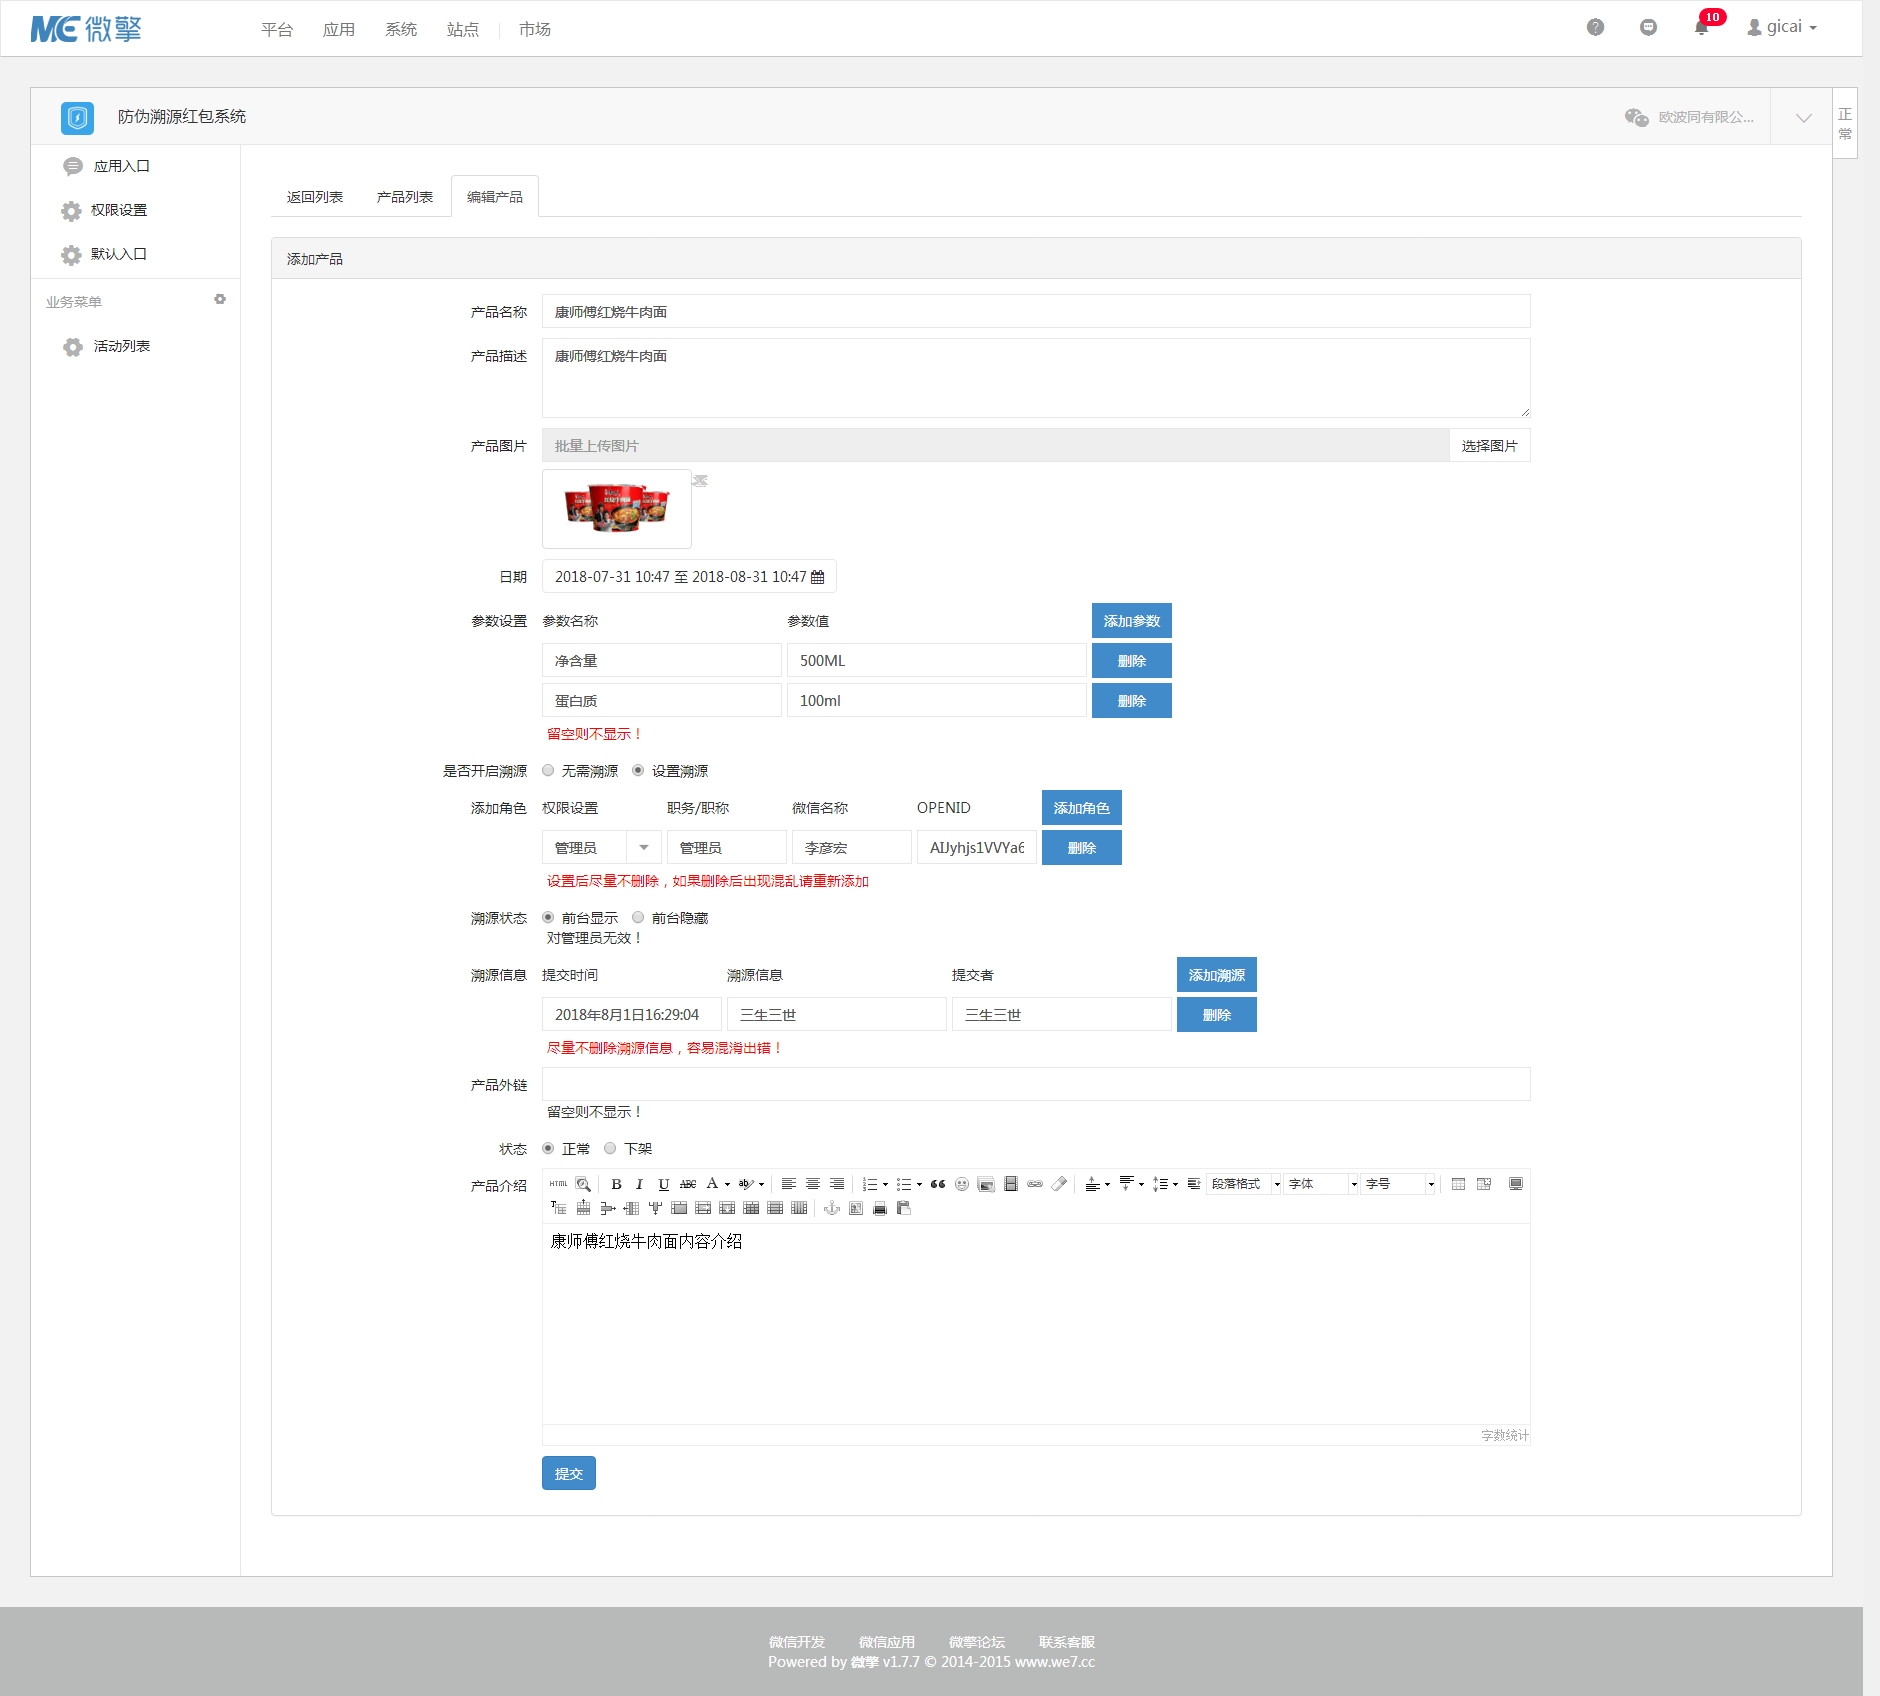This screenshot has width=1880, height=1696.
Task: Set product status to 正常
Action: [548, 1148]
